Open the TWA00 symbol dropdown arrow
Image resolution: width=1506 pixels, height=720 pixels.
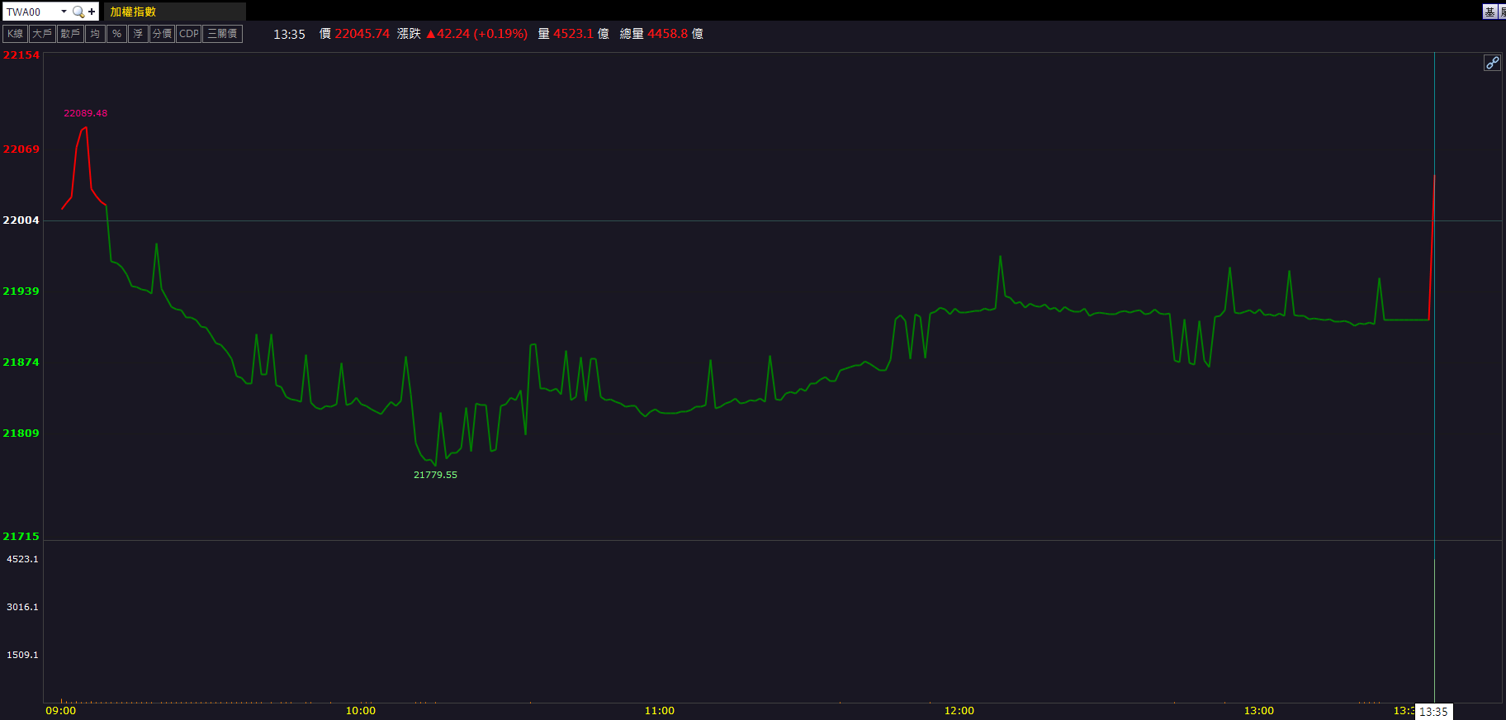pos(64,12)
